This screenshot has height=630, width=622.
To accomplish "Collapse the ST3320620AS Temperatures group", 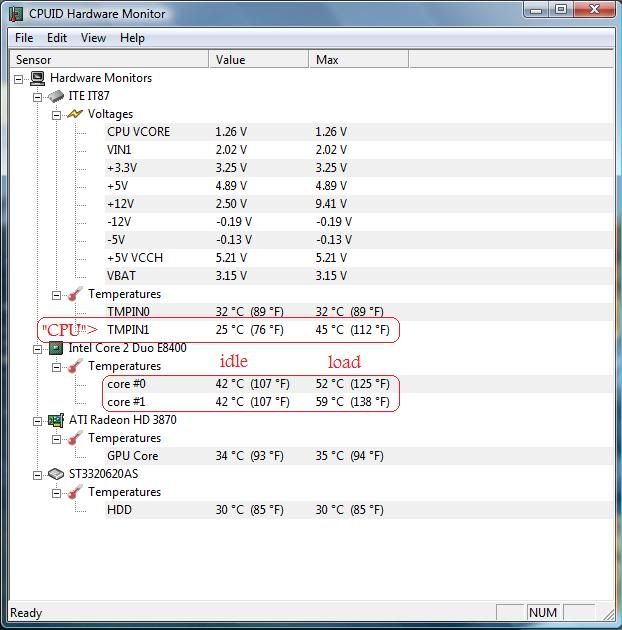I will 56,493.
